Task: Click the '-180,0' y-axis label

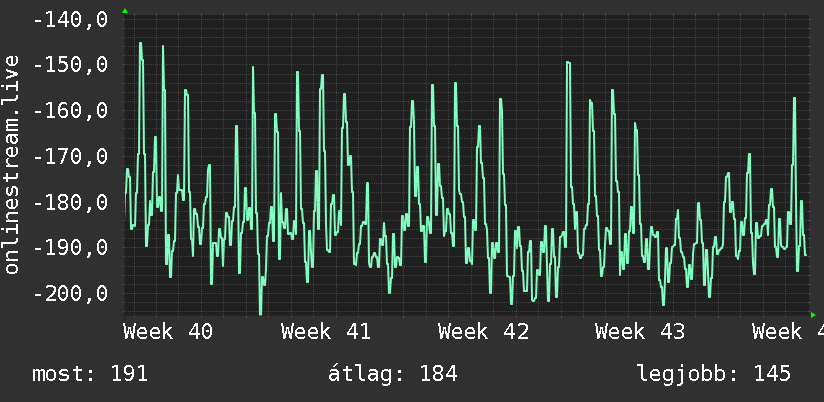Action: [x=70, y=202]
